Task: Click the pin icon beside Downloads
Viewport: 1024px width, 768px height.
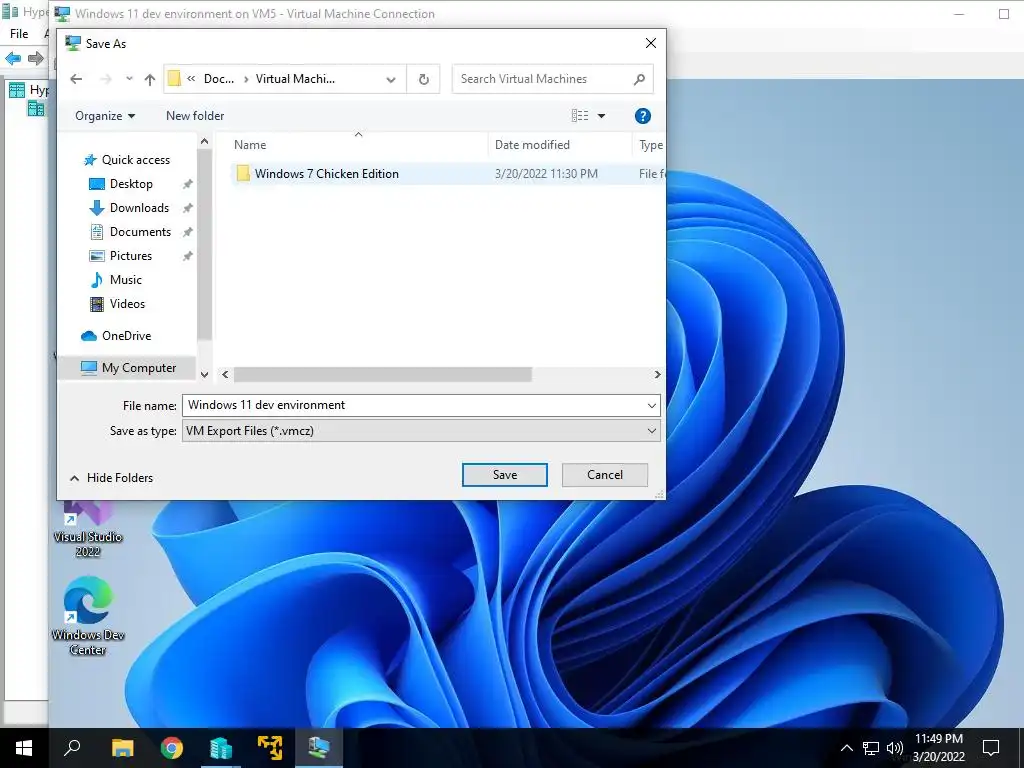Action: (x=187, y=208)
